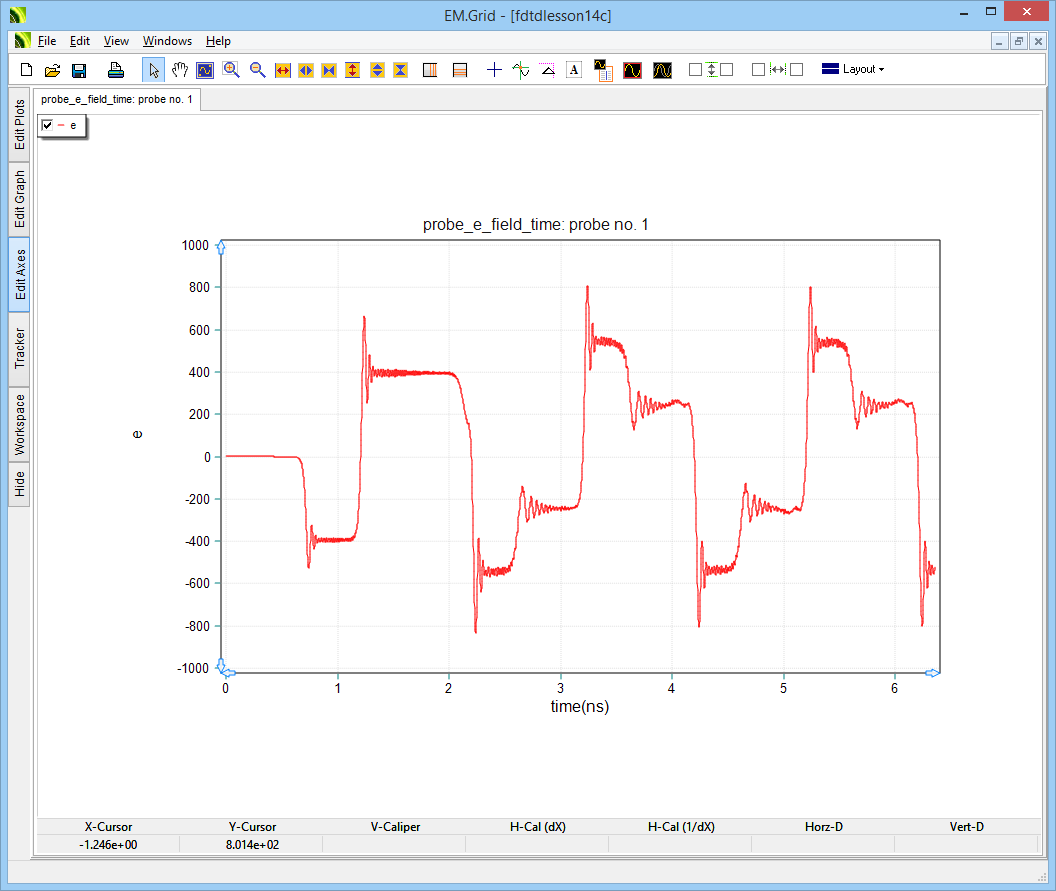
Task: Click the New document icon
Action: pos(27,70)
